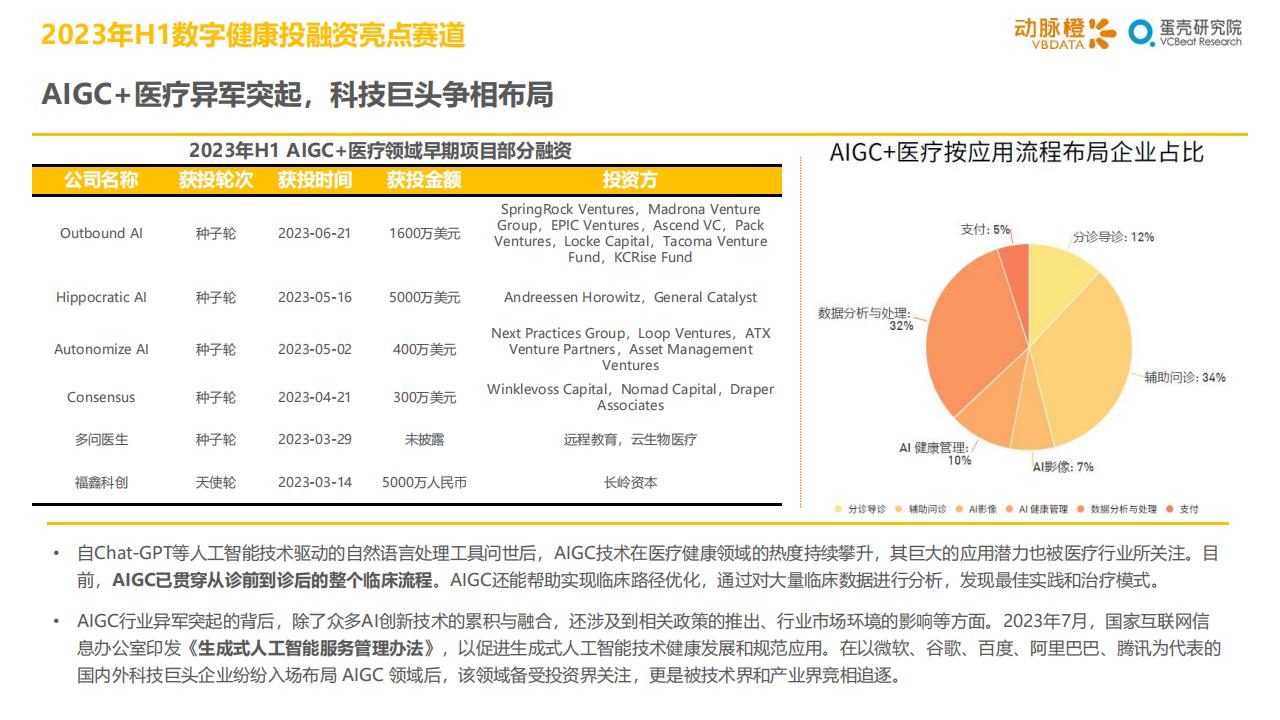Screen dimensions: 1280x720
Task: Select the 福鑫科创 company cell
Action: (101, 482)
